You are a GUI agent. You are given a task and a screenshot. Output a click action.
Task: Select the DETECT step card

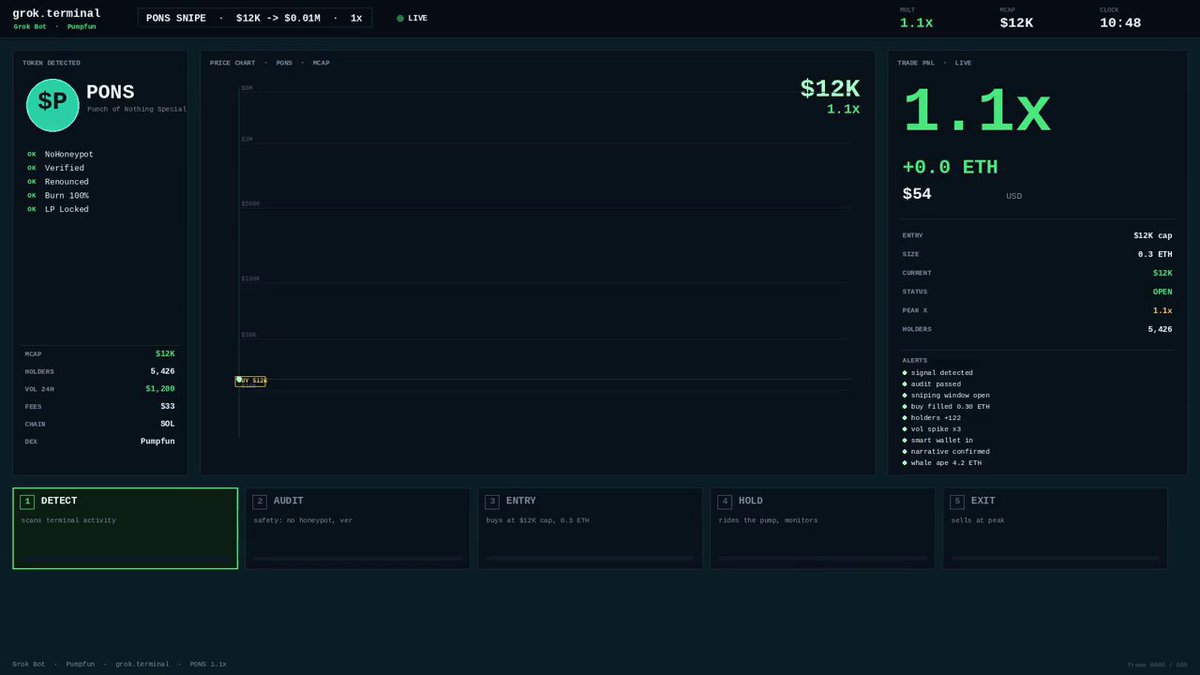[125, 528]
